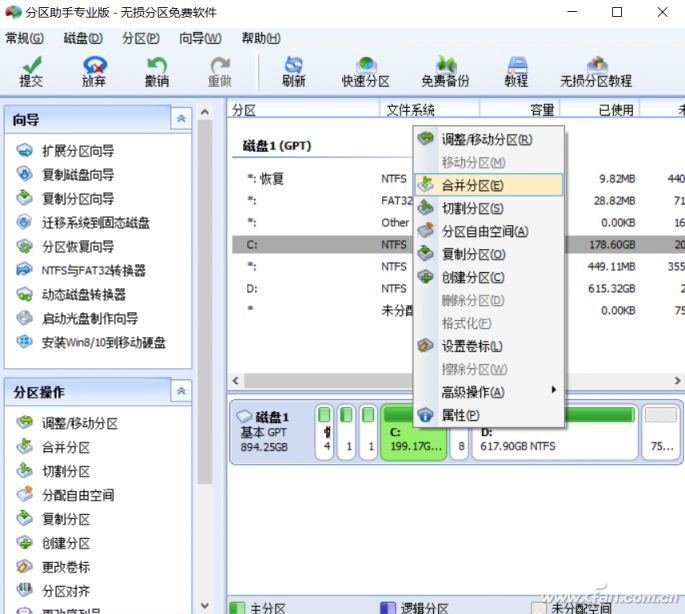
Task: Select 切割分区 in 分区操作 panel
Action: [x=53, y=471]
